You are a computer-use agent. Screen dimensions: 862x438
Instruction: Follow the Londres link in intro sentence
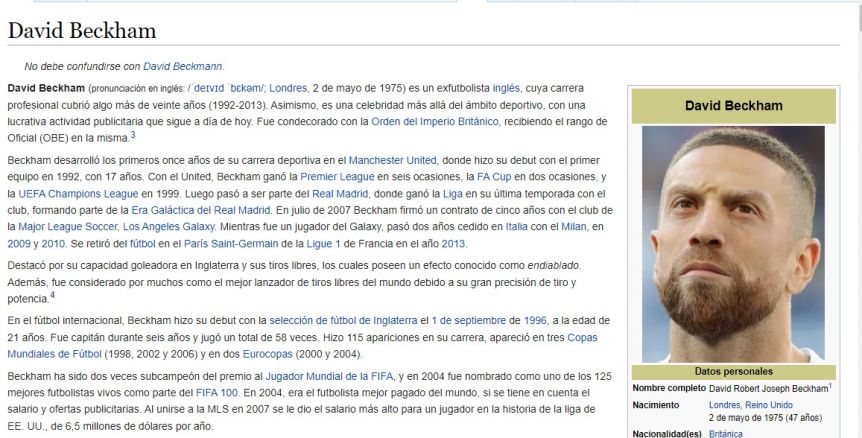click(x=288, y=88)
